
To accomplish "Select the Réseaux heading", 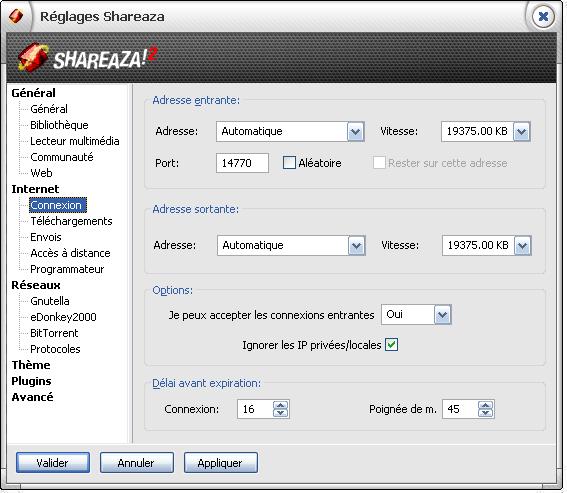I will coord(36,285).
